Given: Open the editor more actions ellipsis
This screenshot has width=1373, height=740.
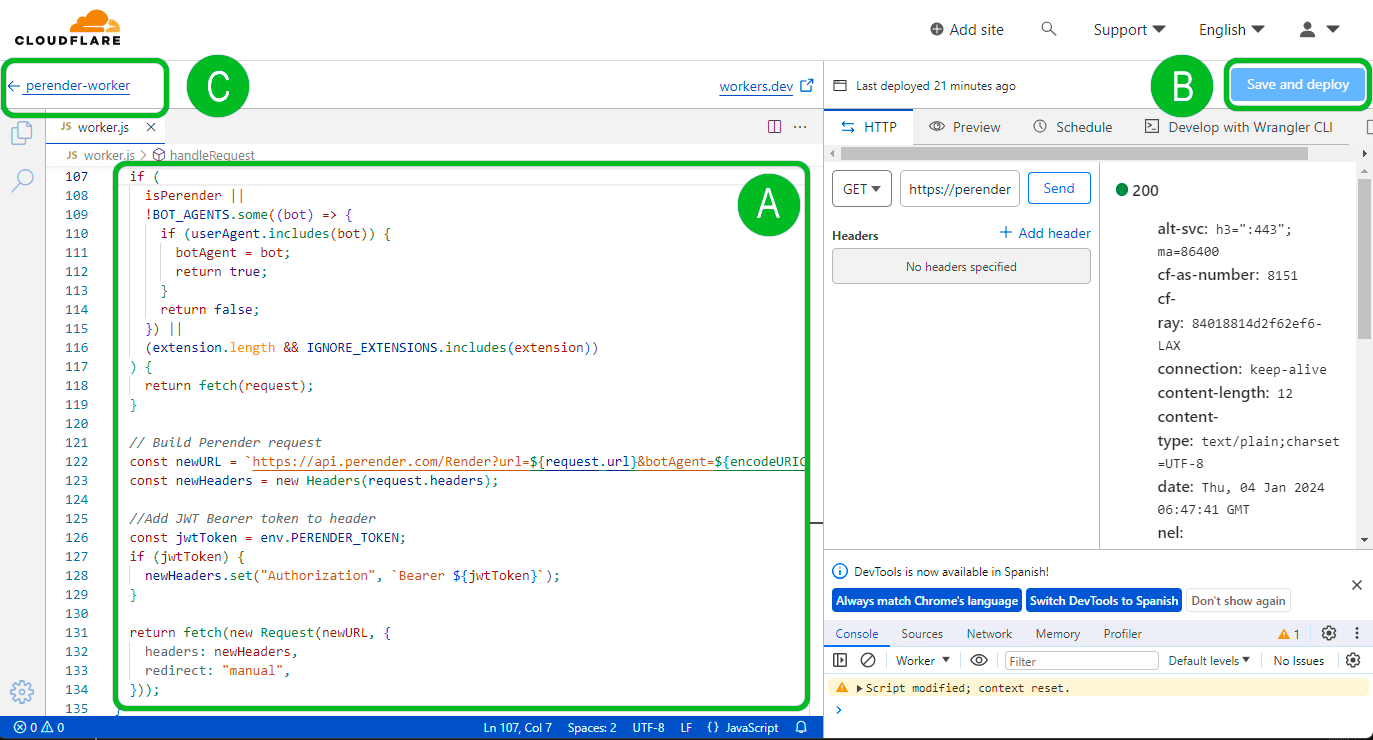Looking at the screenshot, I should [x=800, y=127].
